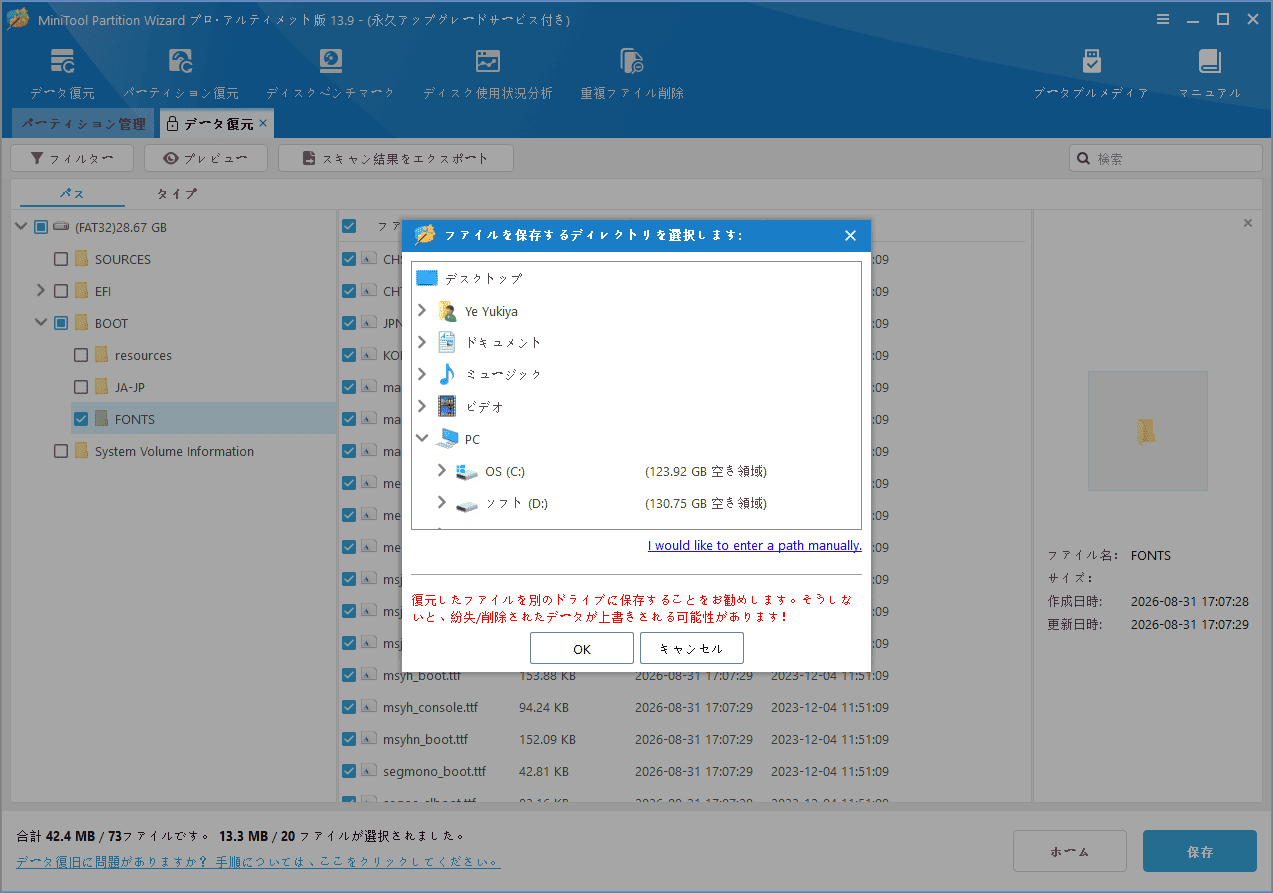Click the FONTS preview thumbnail

pos(1147,431)
